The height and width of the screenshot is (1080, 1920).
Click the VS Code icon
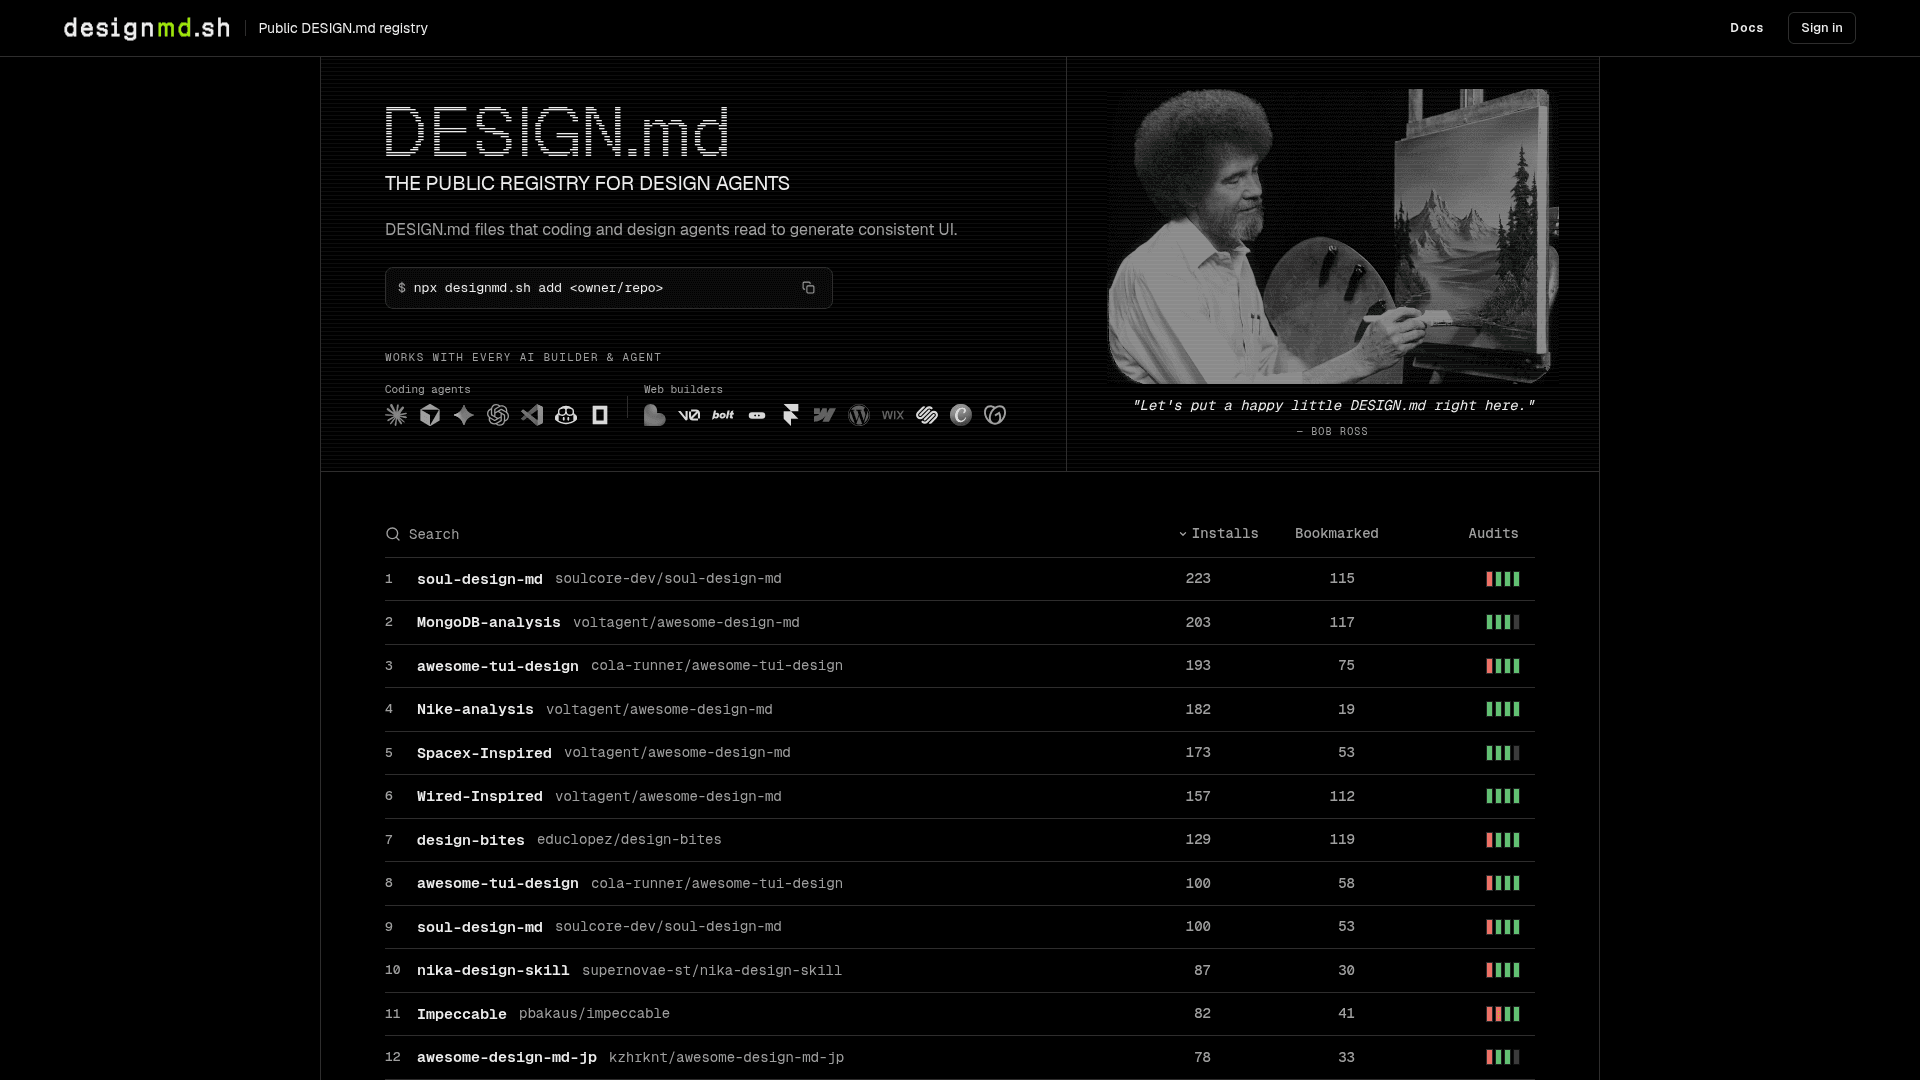pos(532,415)
